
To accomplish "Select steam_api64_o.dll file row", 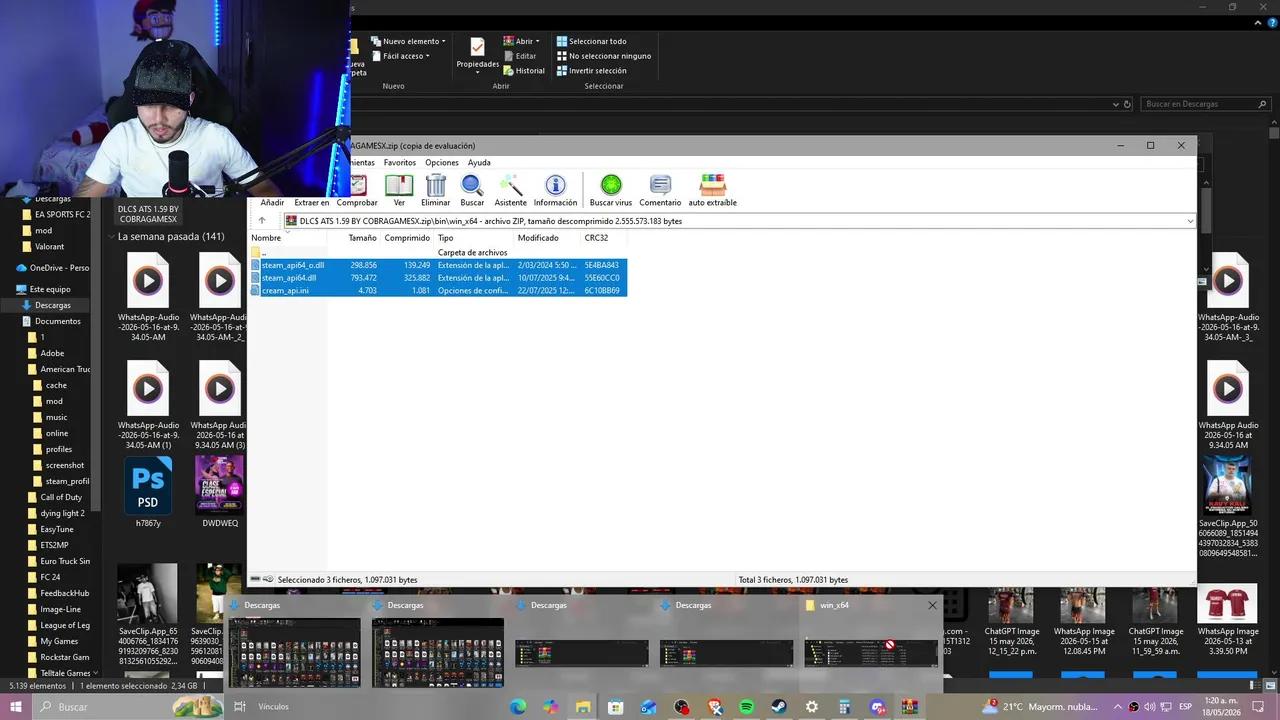I will 438,265.
